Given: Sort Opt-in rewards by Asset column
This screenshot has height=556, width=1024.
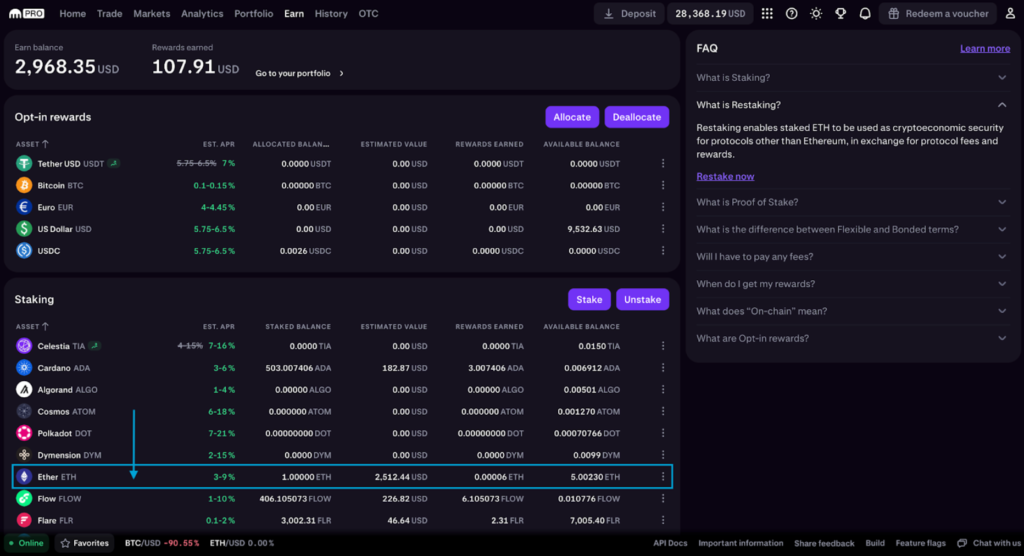Looking at the screenshot, I should pyautogui.click(x=32, y=144).
